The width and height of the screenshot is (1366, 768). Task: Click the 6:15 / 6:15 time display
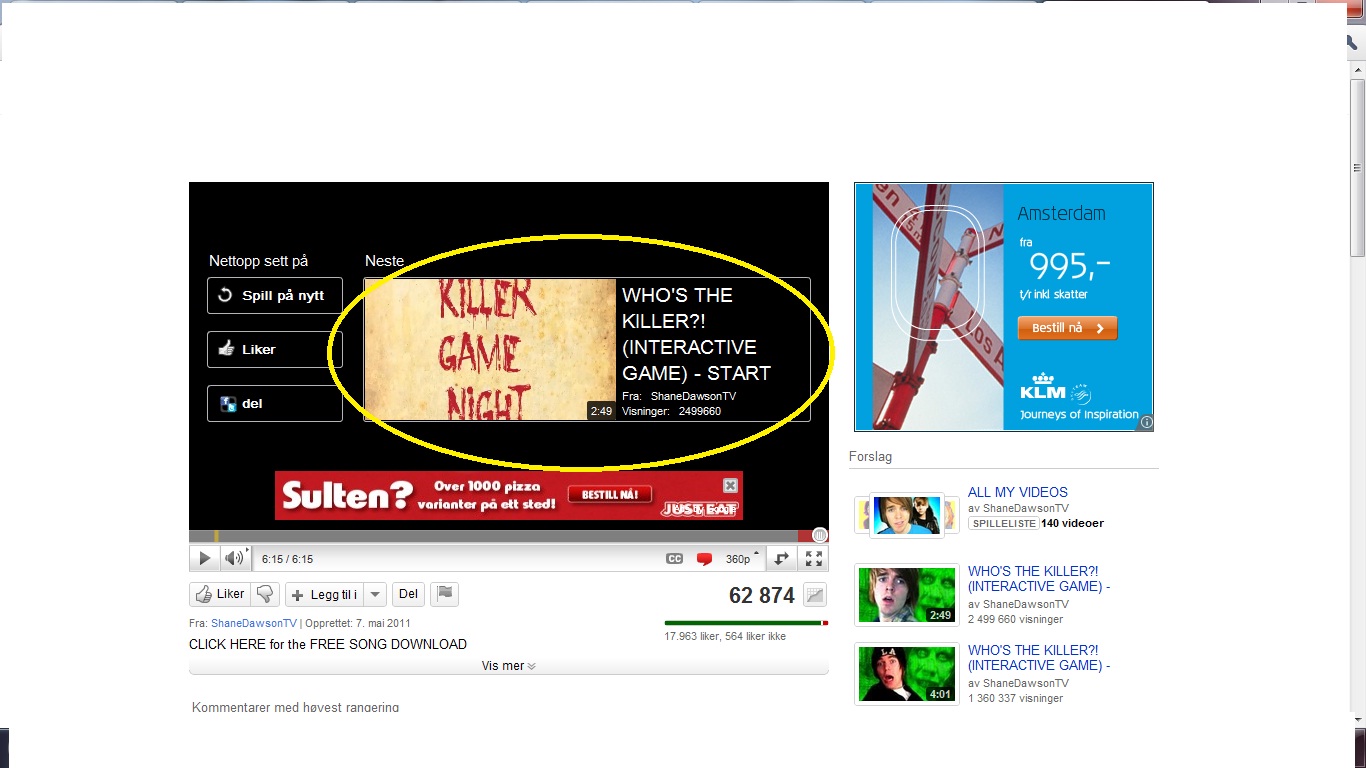288,560
